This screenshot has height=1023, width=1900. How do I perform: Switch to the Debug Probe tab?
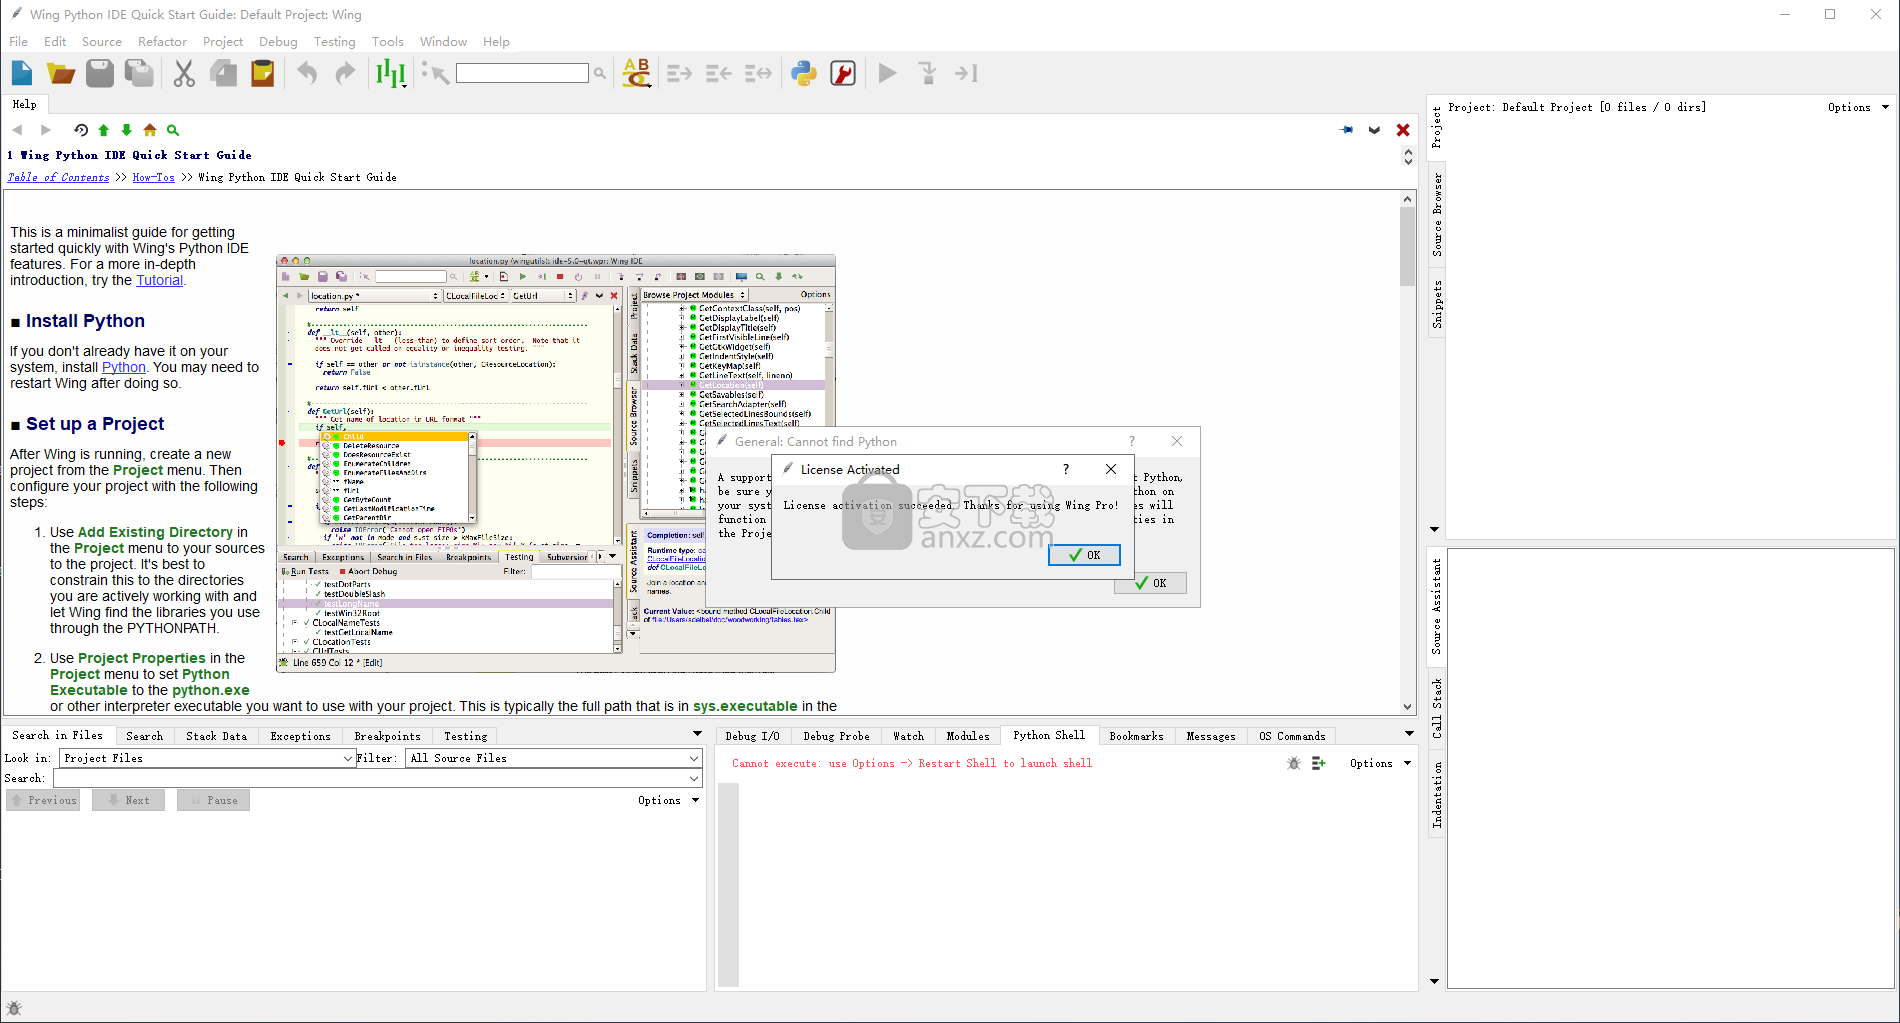(836, 736)
